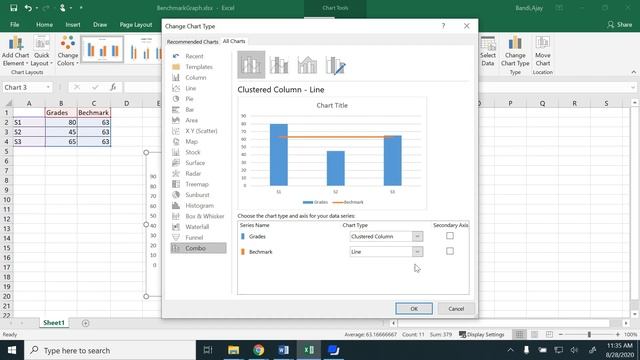
Task: Undo the last action in toolbar
Action: click(x=28, y=8)
